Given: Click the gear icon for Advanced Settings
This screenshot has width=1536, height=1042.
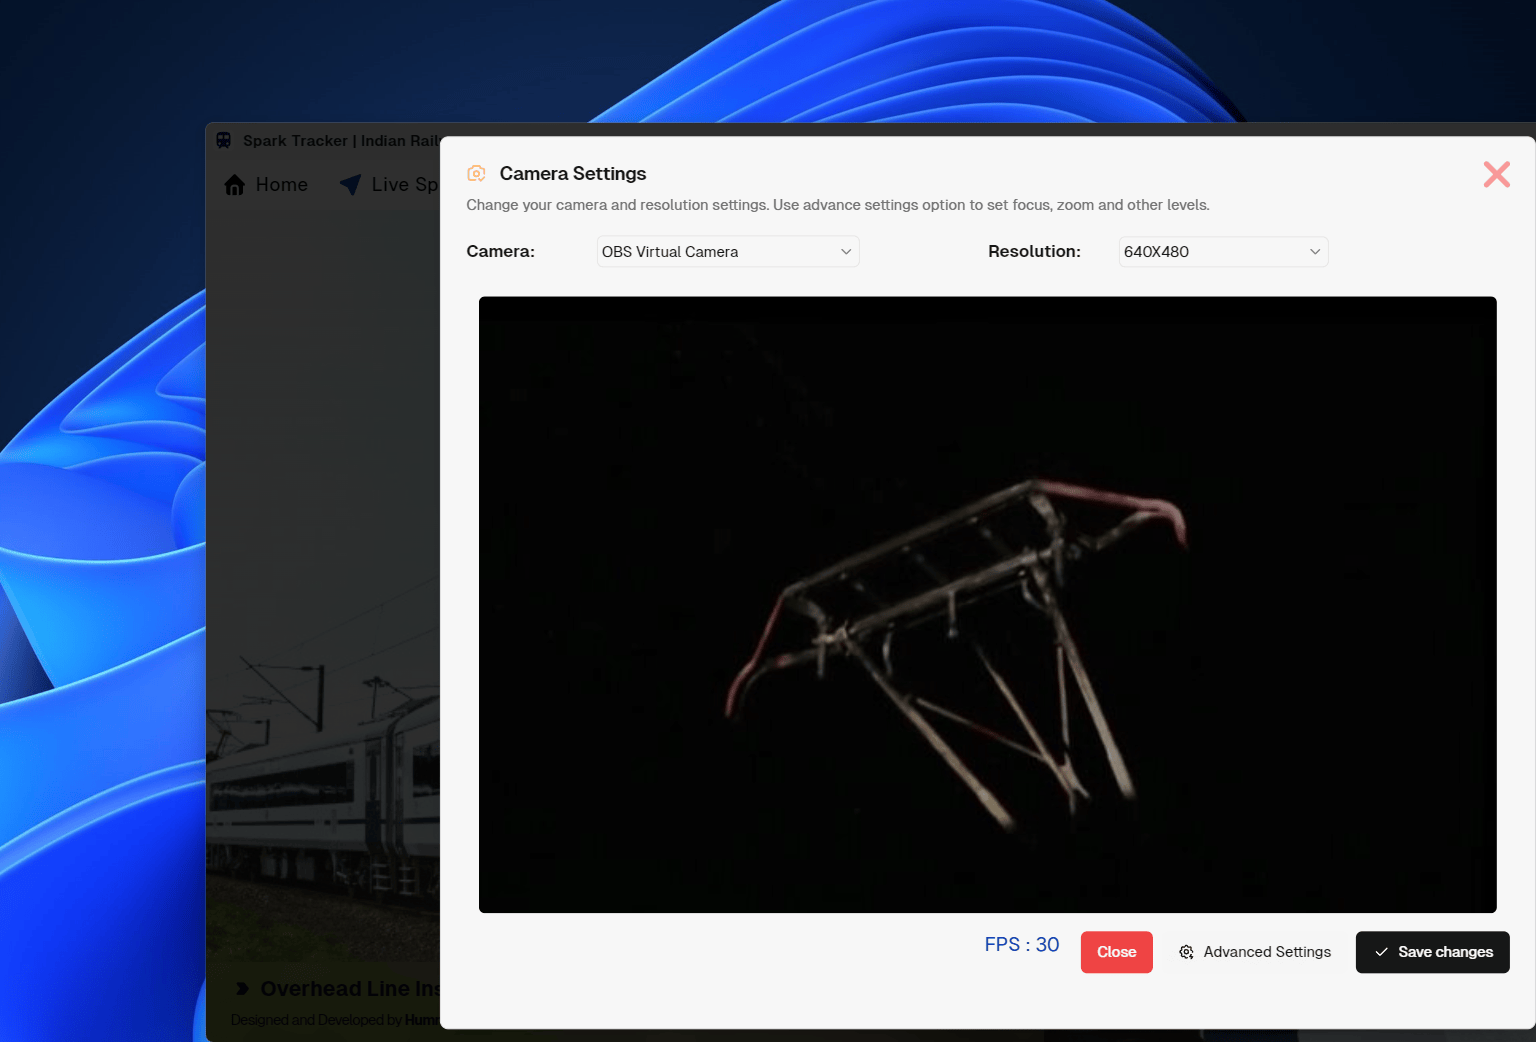Looking at the screenshot, I should point(1186,952).
